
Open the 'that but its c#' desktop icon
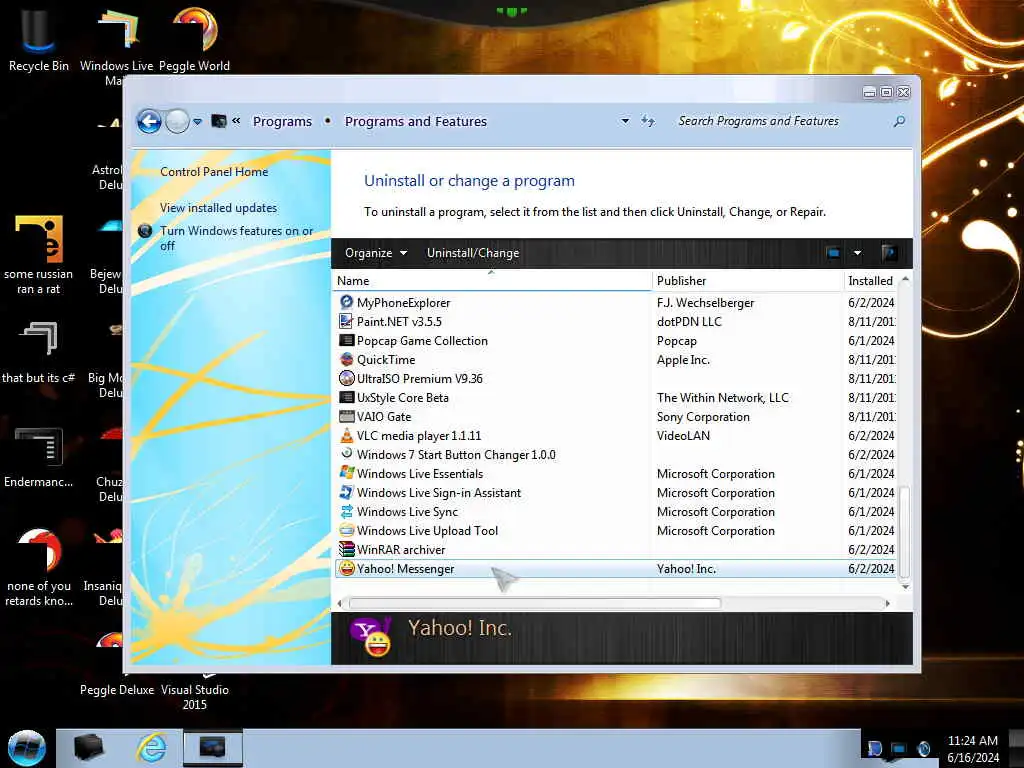click(38, 351)
